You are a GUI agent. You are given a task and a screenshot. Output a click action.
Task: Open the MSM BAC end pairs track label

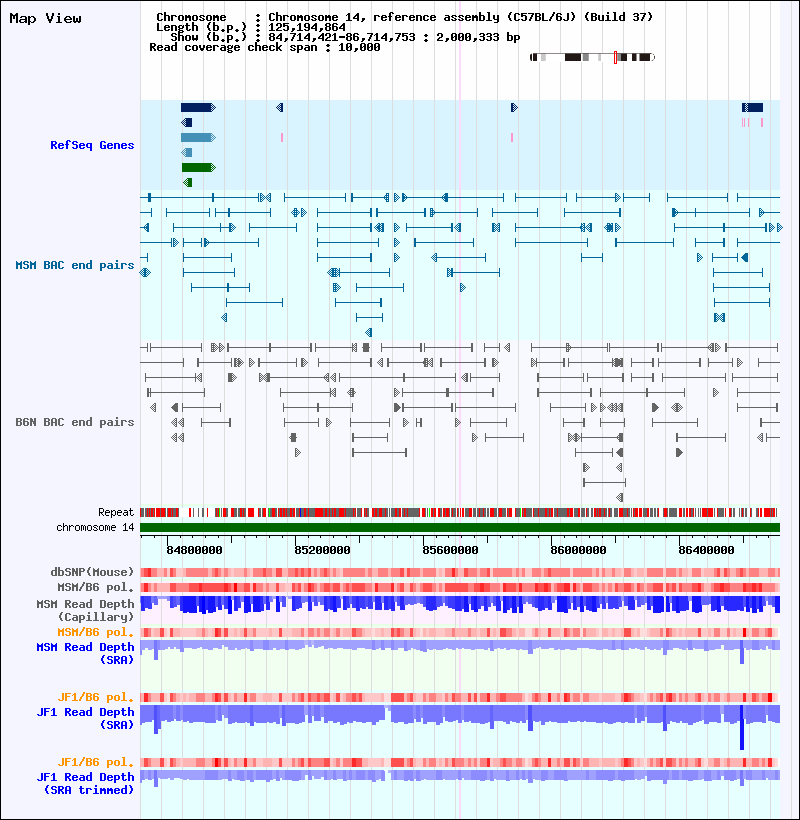click(x=75, y=265)
